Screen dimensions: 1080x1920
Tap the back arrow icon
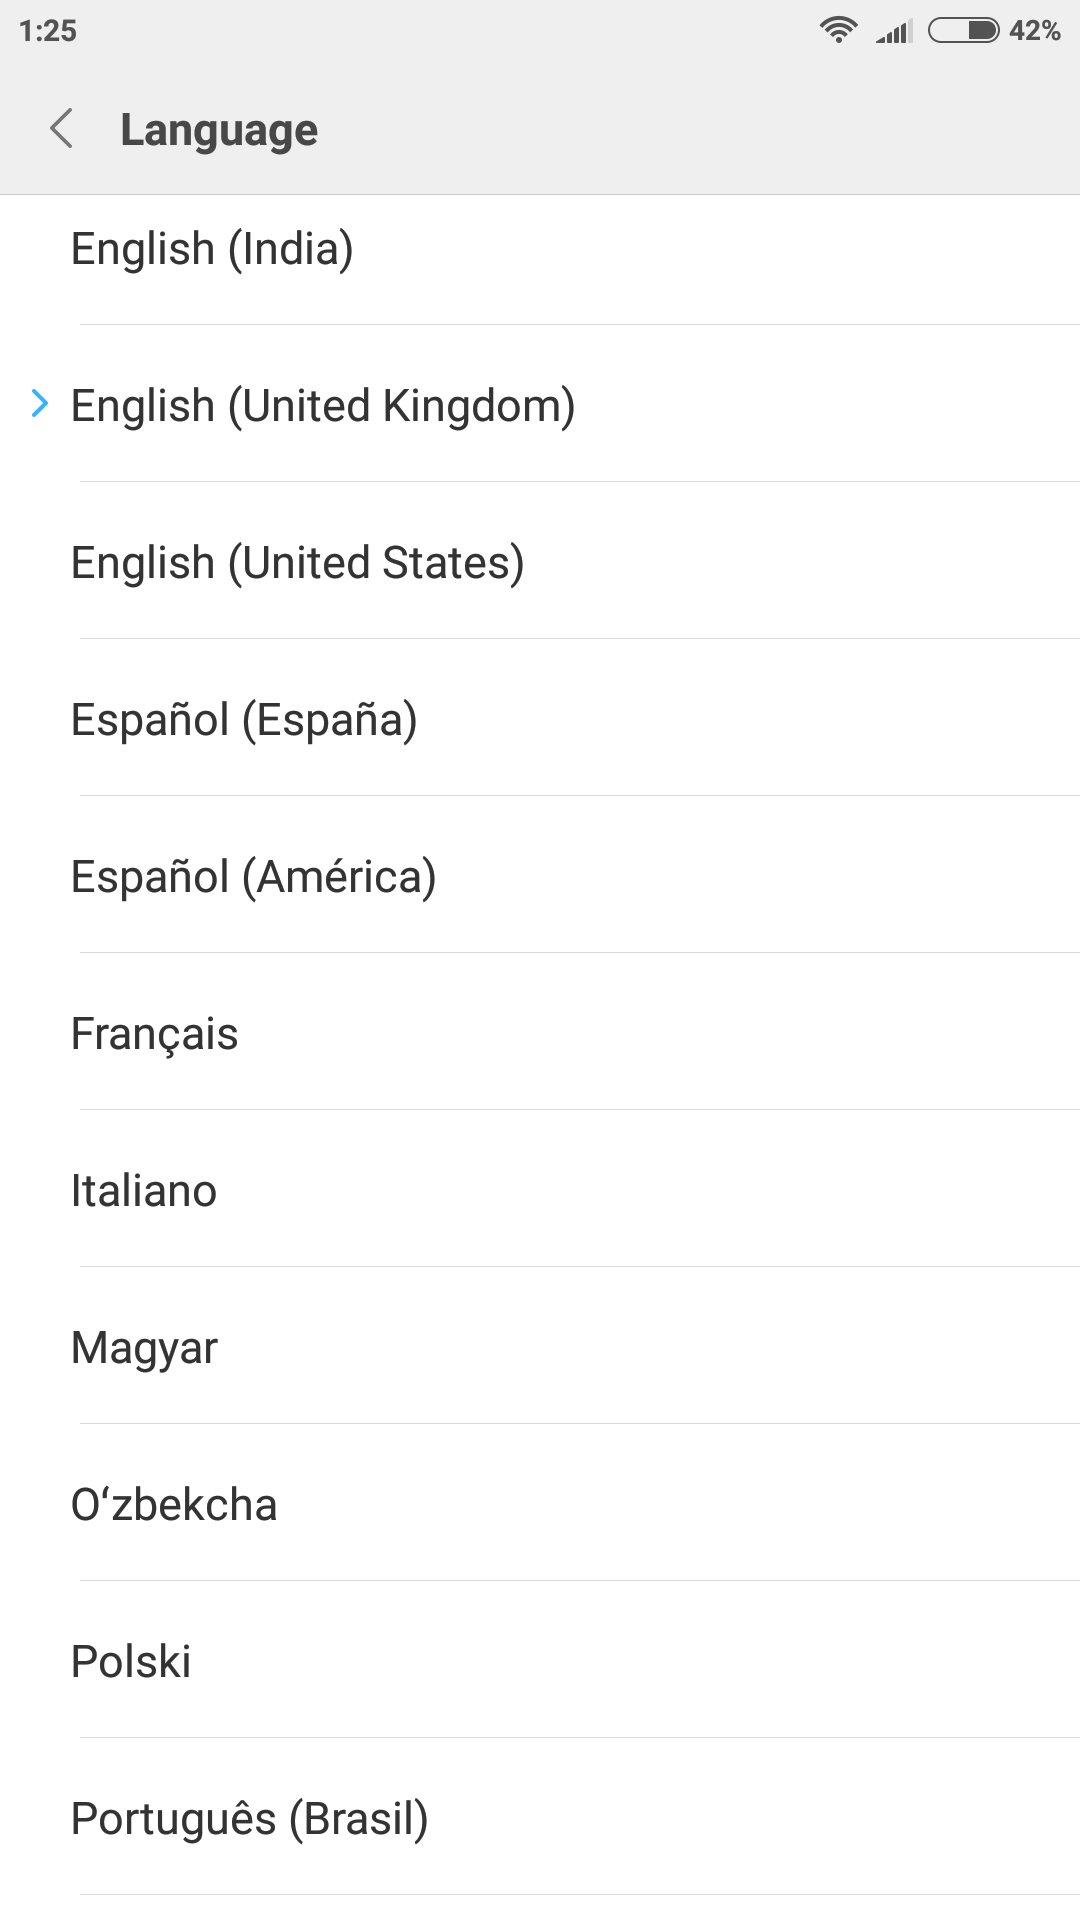62,129
